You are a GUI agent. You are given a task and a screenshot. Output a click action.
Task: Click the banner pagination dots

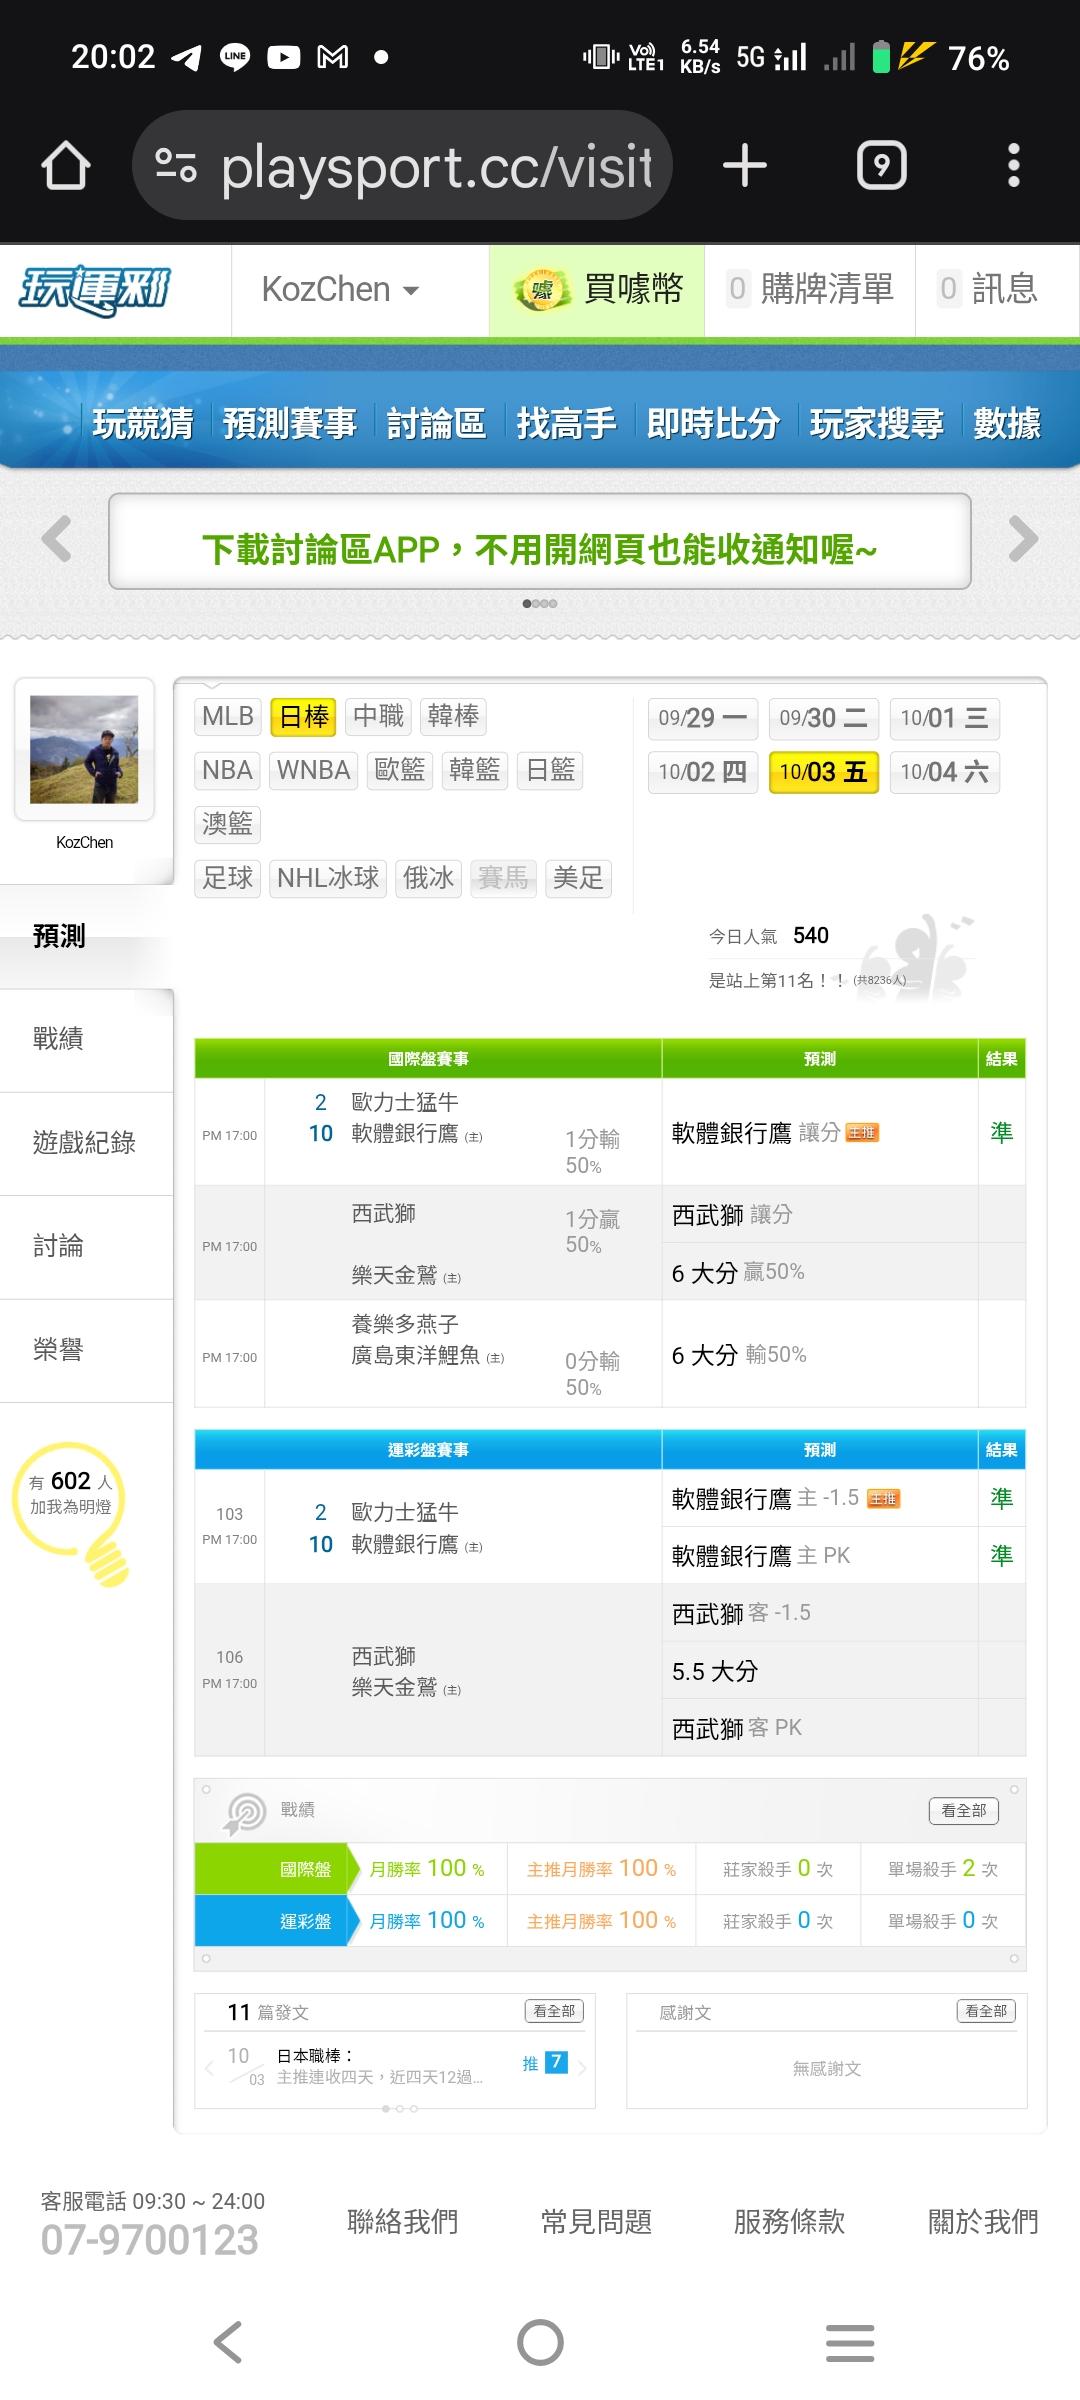540,603
